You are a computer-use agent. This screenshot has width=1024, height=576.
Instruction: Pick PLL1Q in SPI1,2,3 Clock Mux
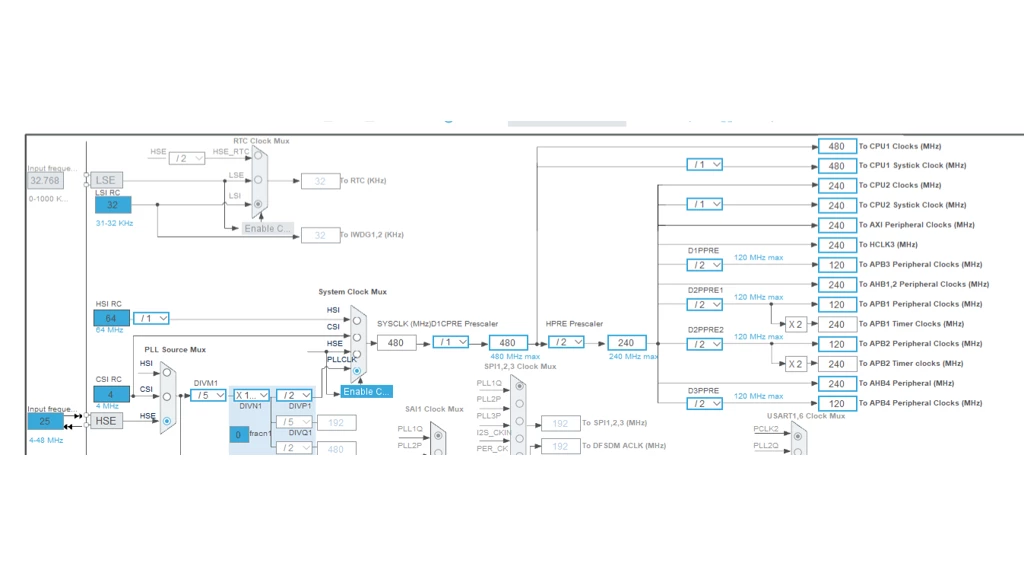pos(519,386)
